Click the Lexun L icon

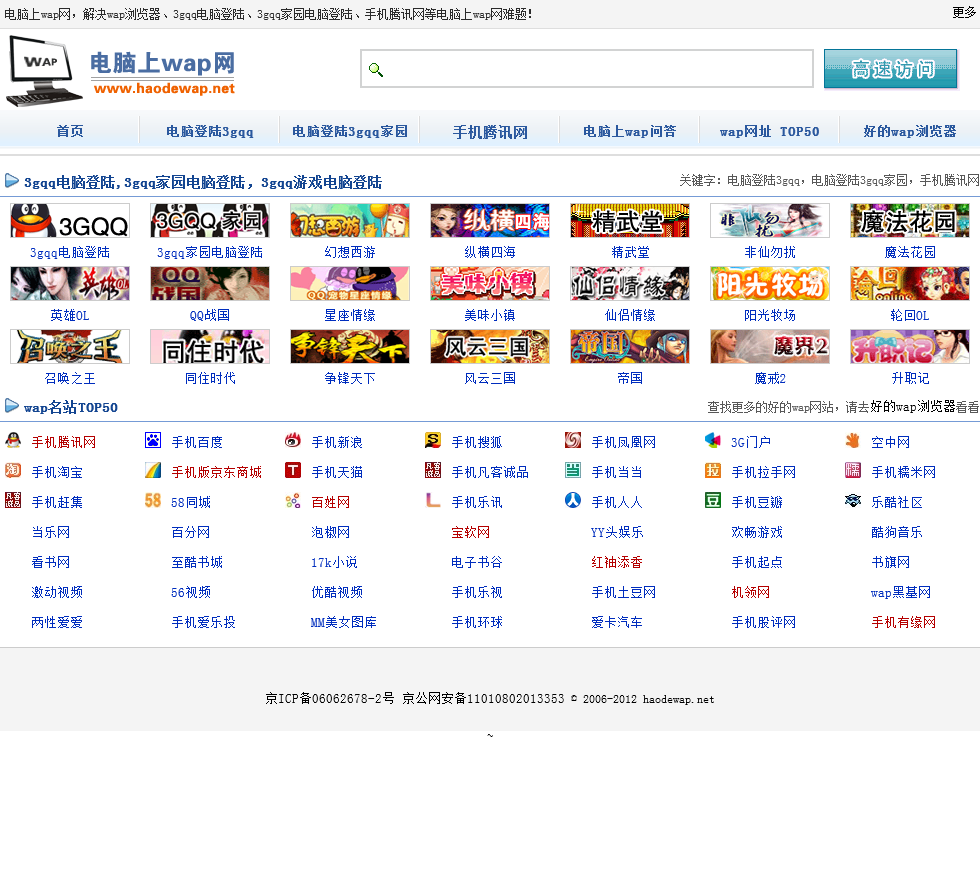coord(433,500)
